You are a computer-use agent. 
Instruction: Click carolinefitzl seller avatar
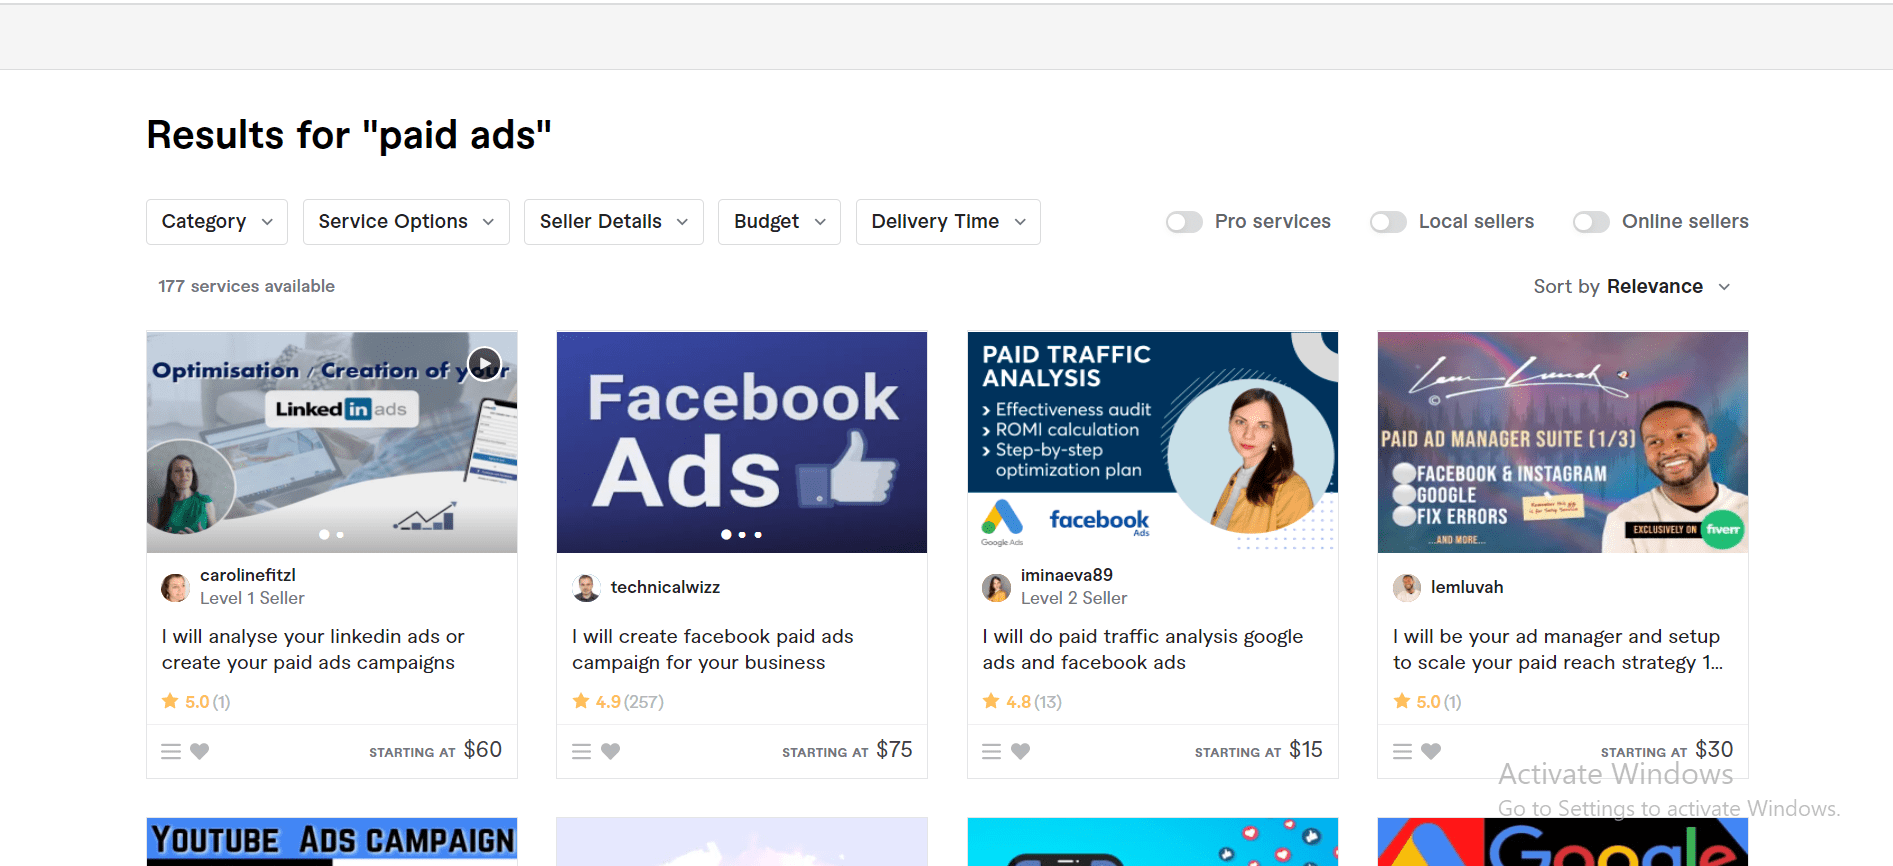pos(176,587)
